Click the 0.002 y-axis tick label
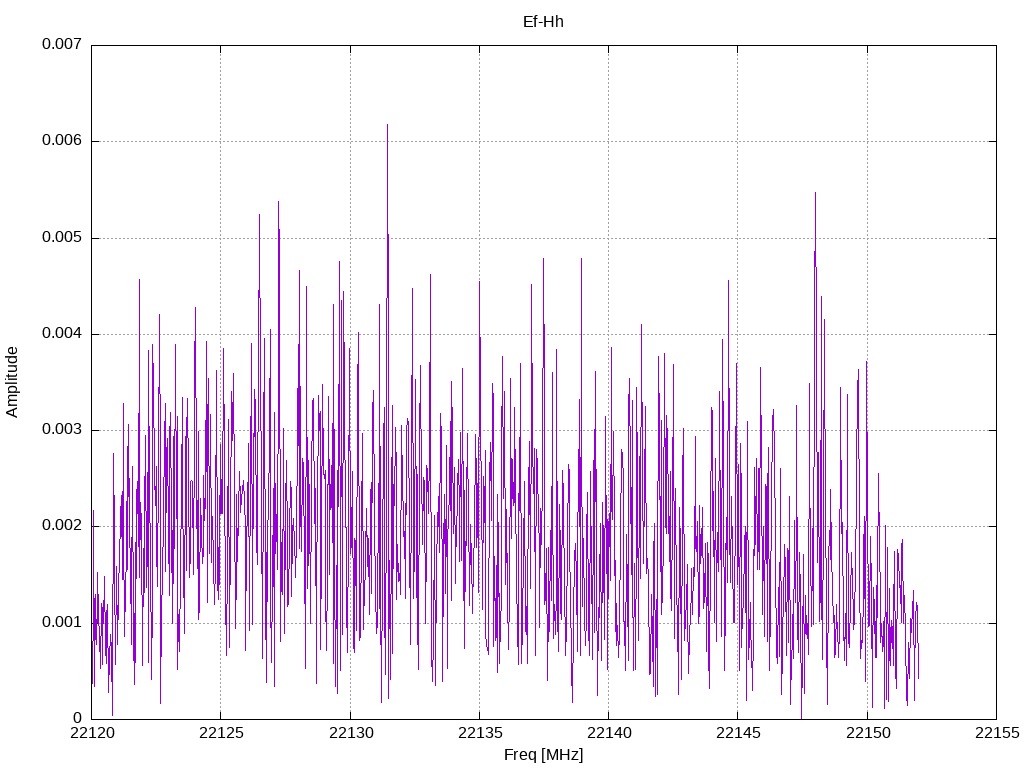The width and height of the screenshot is (1024, 768). click(62, 526)
